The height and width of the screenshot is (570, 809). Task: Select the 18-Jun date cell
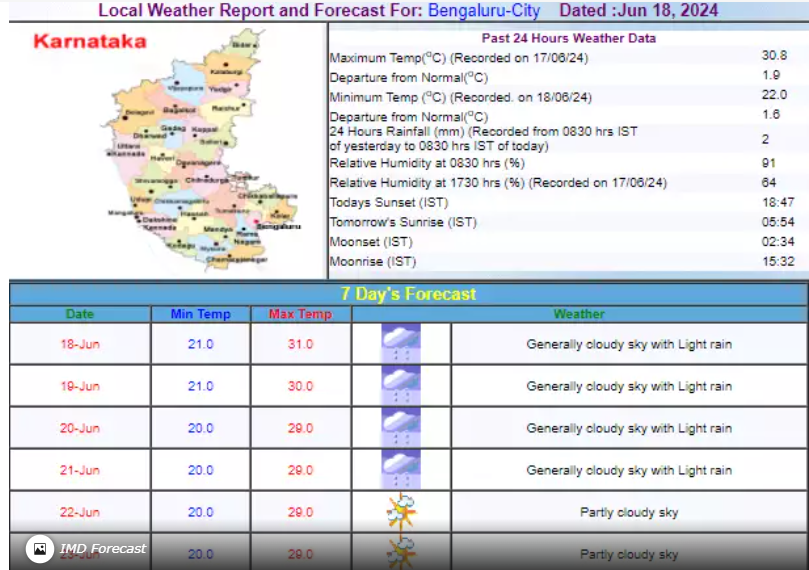(80, 344)
